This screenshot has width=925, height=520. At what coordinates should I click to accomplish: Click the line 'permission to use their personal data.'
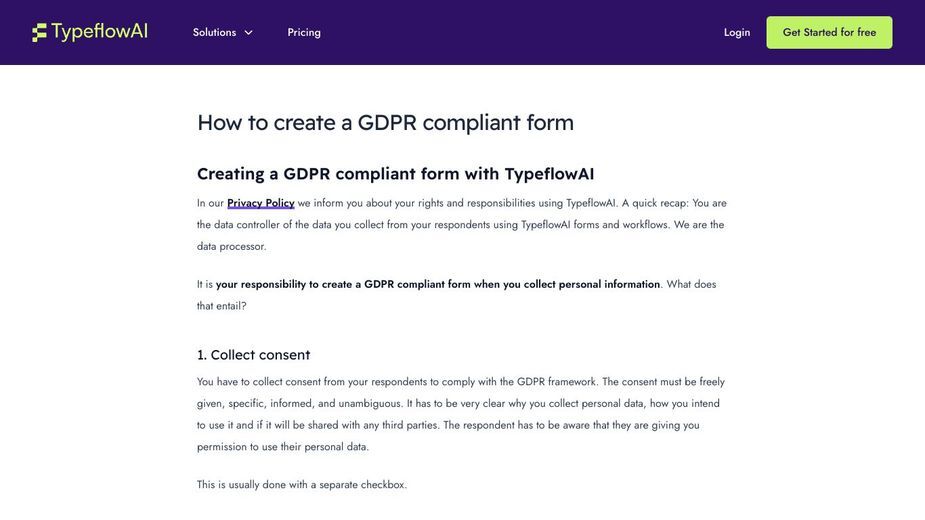pos(283,447)
